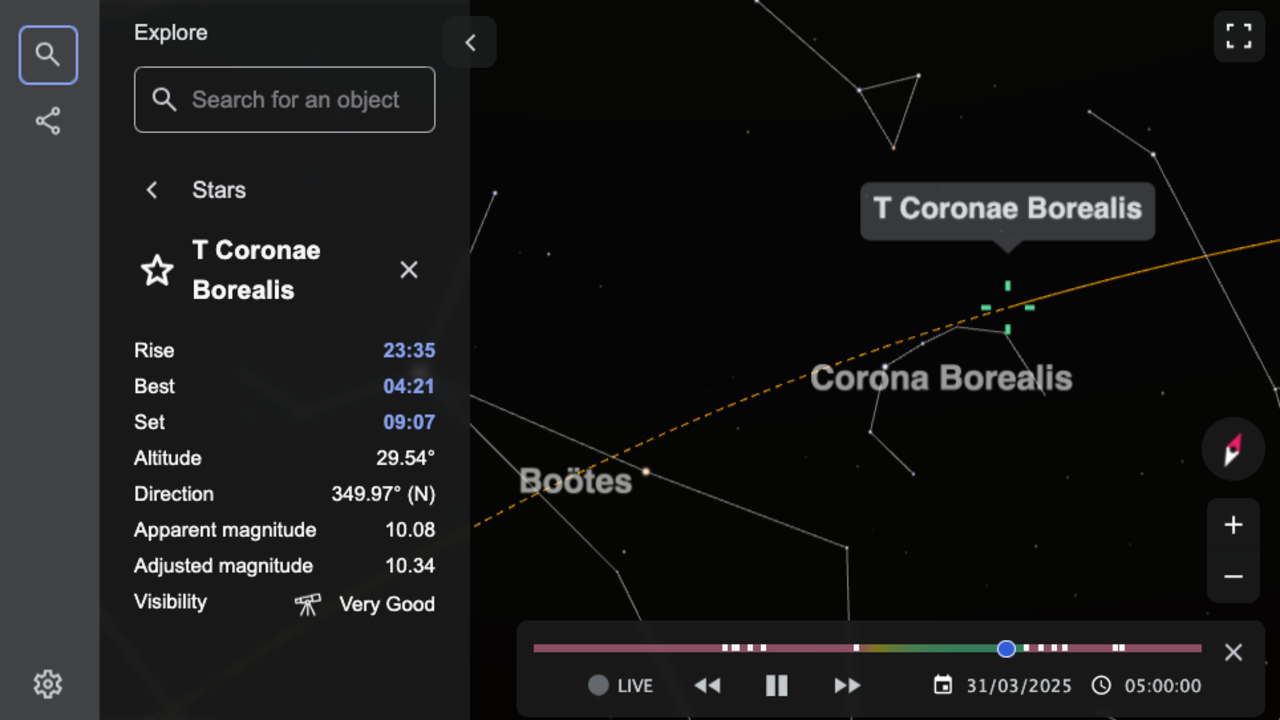Open the share options
This screenshot has height=720, width=1280.
(48, 120)
